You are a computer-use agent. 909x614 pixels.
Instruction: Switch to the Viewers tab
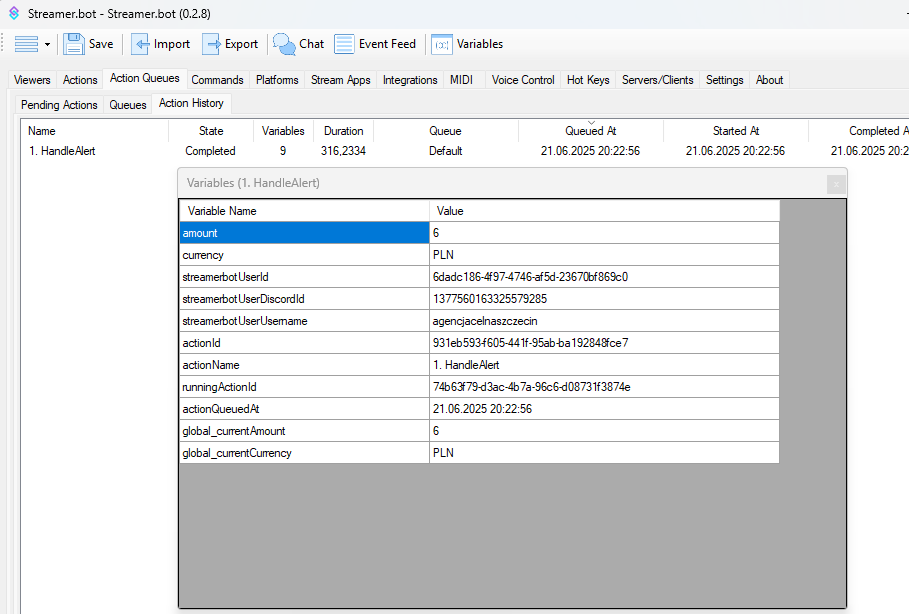pos(32,80)
